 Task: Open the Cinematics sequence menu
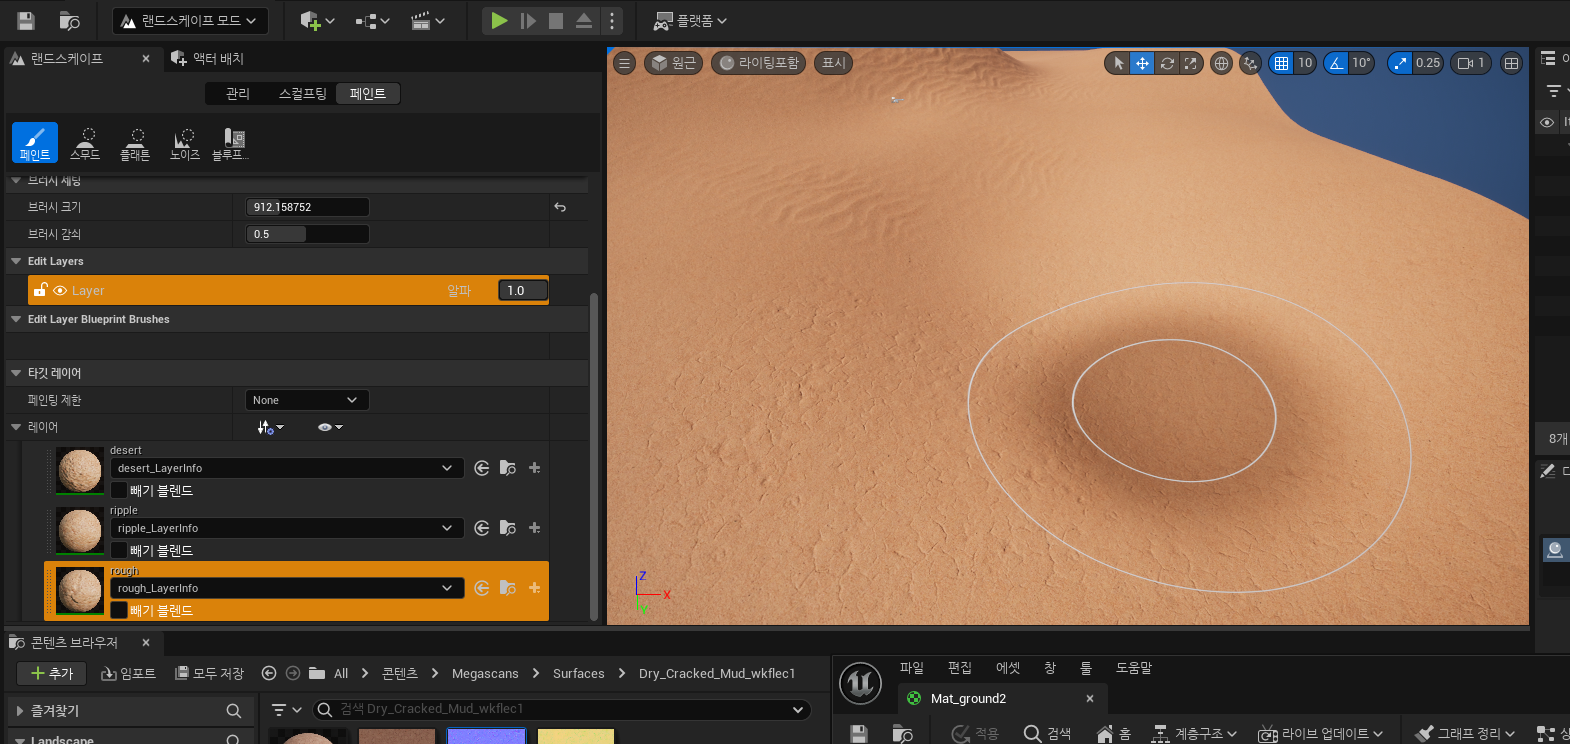pyautogui.click(x=427, y=20)
